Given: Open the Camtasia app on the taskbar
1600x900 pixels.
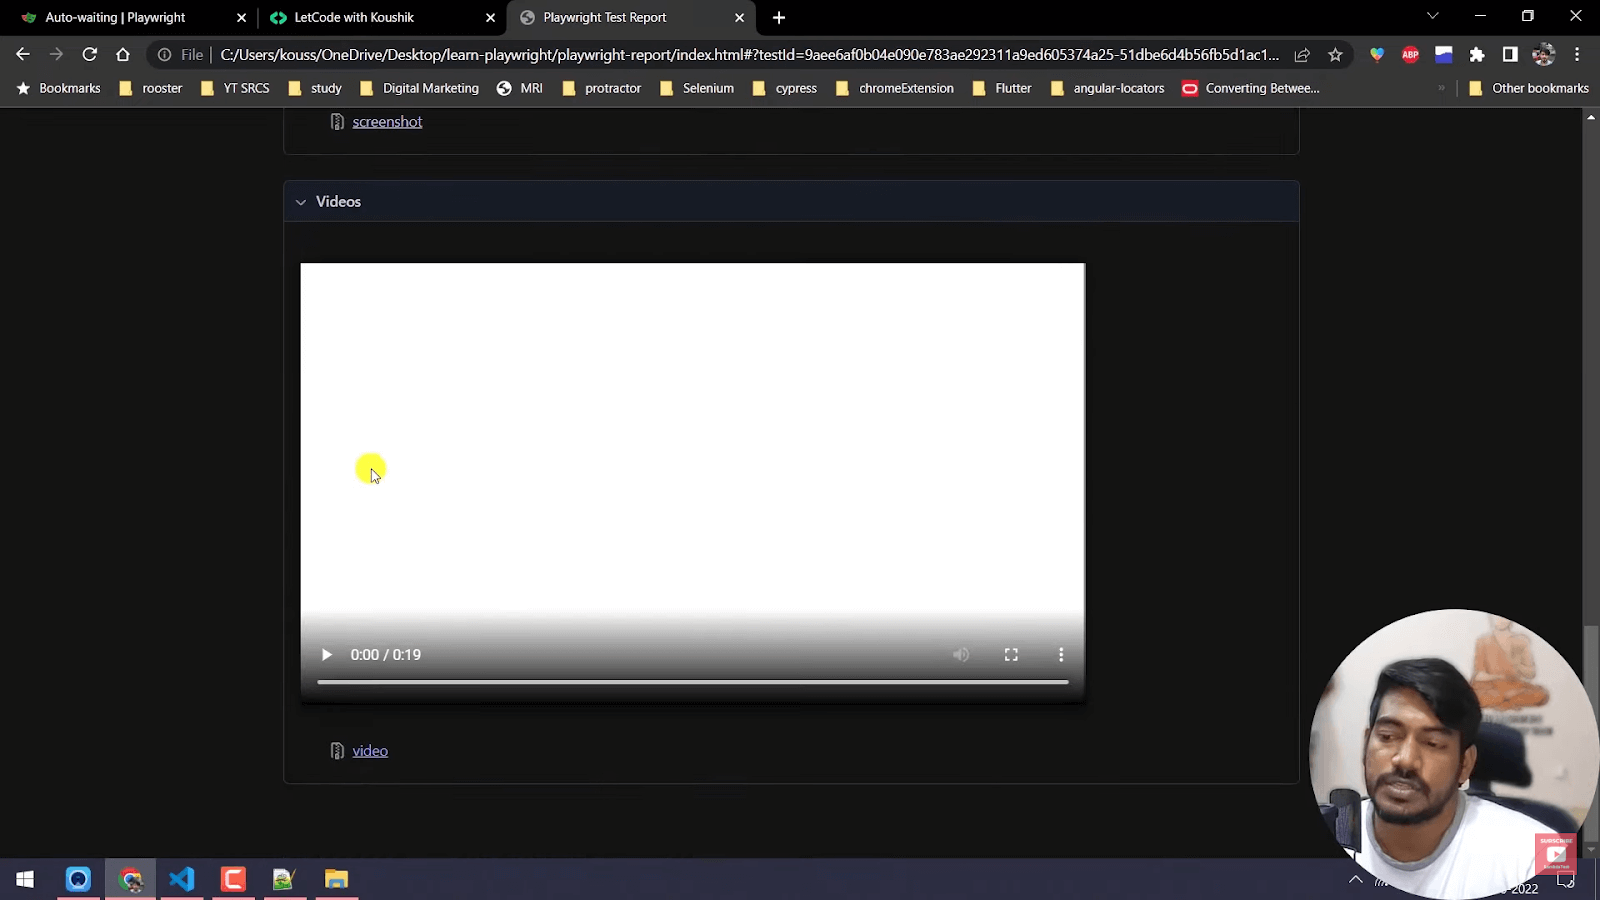Looking at the screenshot, I should coord(233,879).
